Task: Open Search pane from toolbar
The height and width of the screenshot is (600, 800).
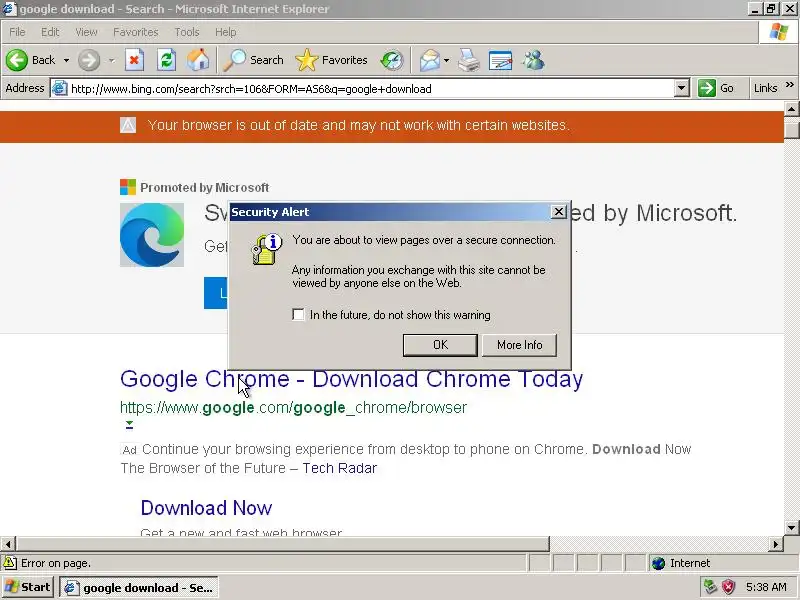Action: tap(254, 60)
